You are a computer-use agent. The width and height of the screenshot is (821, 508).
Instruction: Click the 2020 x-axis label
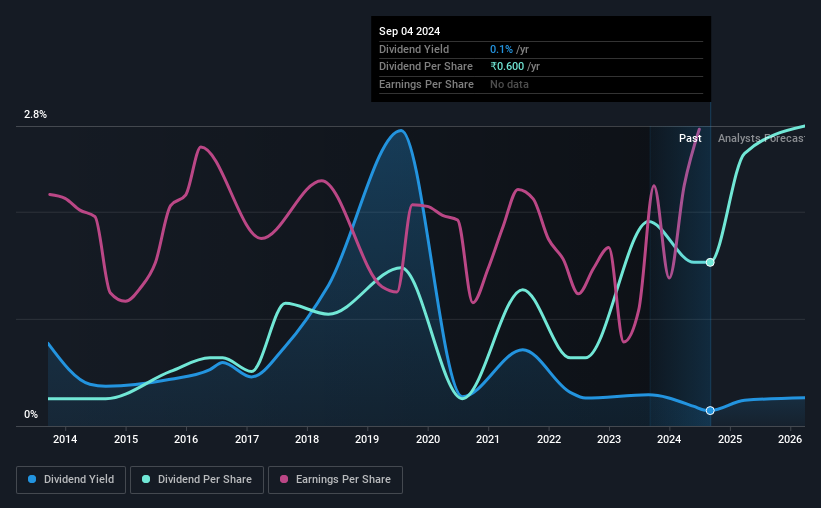coord(428,439)
